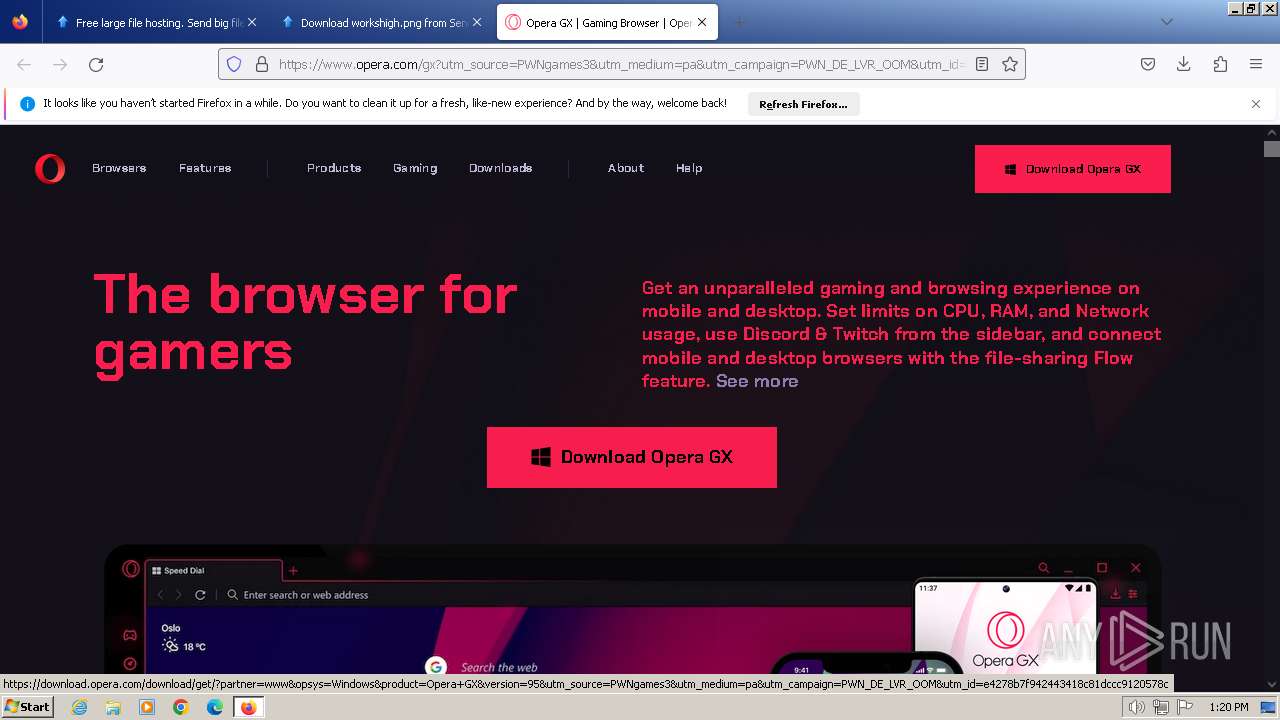The height and width of the screenshot is (720, 1280).
Task: Open File Explorer folder in taskbar
Action: click(113, 707)
